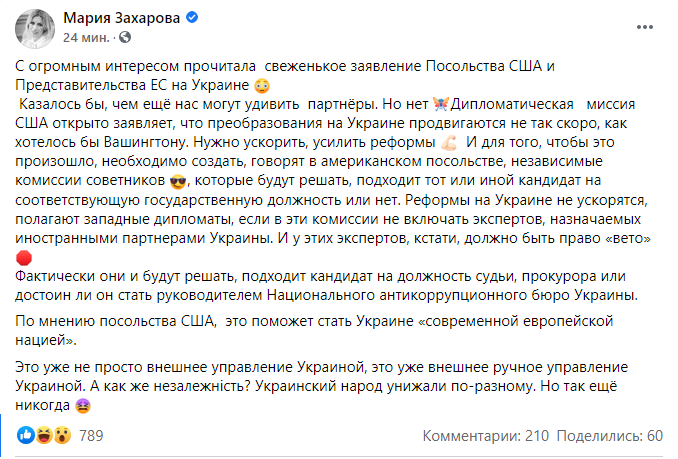Open Мария Захарова's profile picture
This screenshot has width=678, height=459.
tap(35, 29)
